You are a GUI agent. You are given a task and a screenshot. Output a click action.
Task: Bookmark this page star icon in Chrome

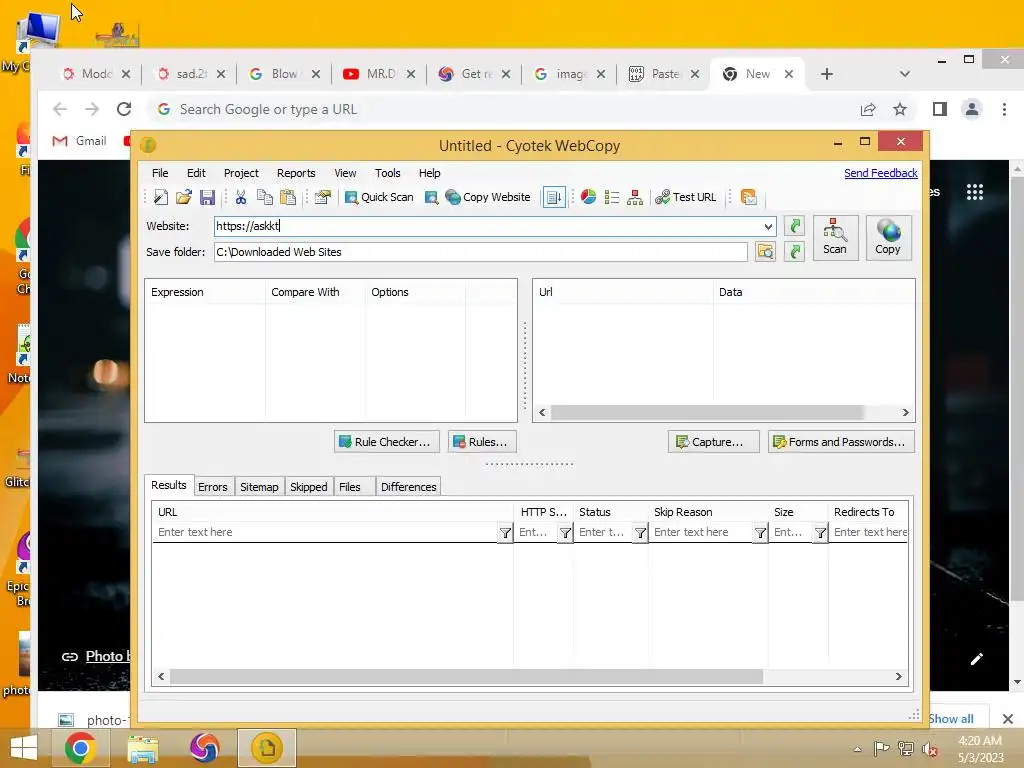click(x=900, y=109)
